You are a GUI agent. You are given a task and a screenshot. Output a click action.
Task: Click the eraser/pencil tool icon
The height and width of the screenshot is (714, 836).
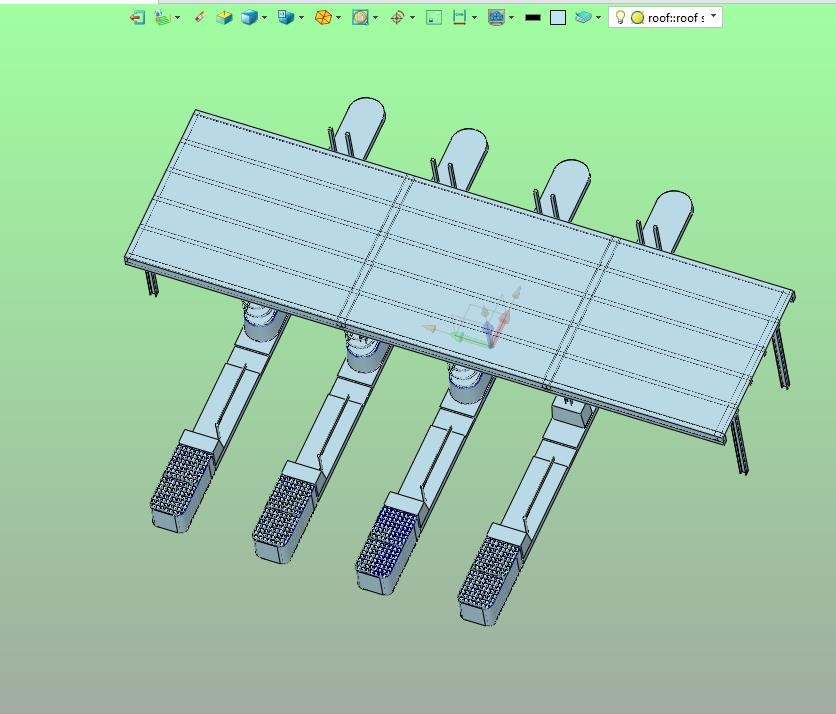click(200, 18)
